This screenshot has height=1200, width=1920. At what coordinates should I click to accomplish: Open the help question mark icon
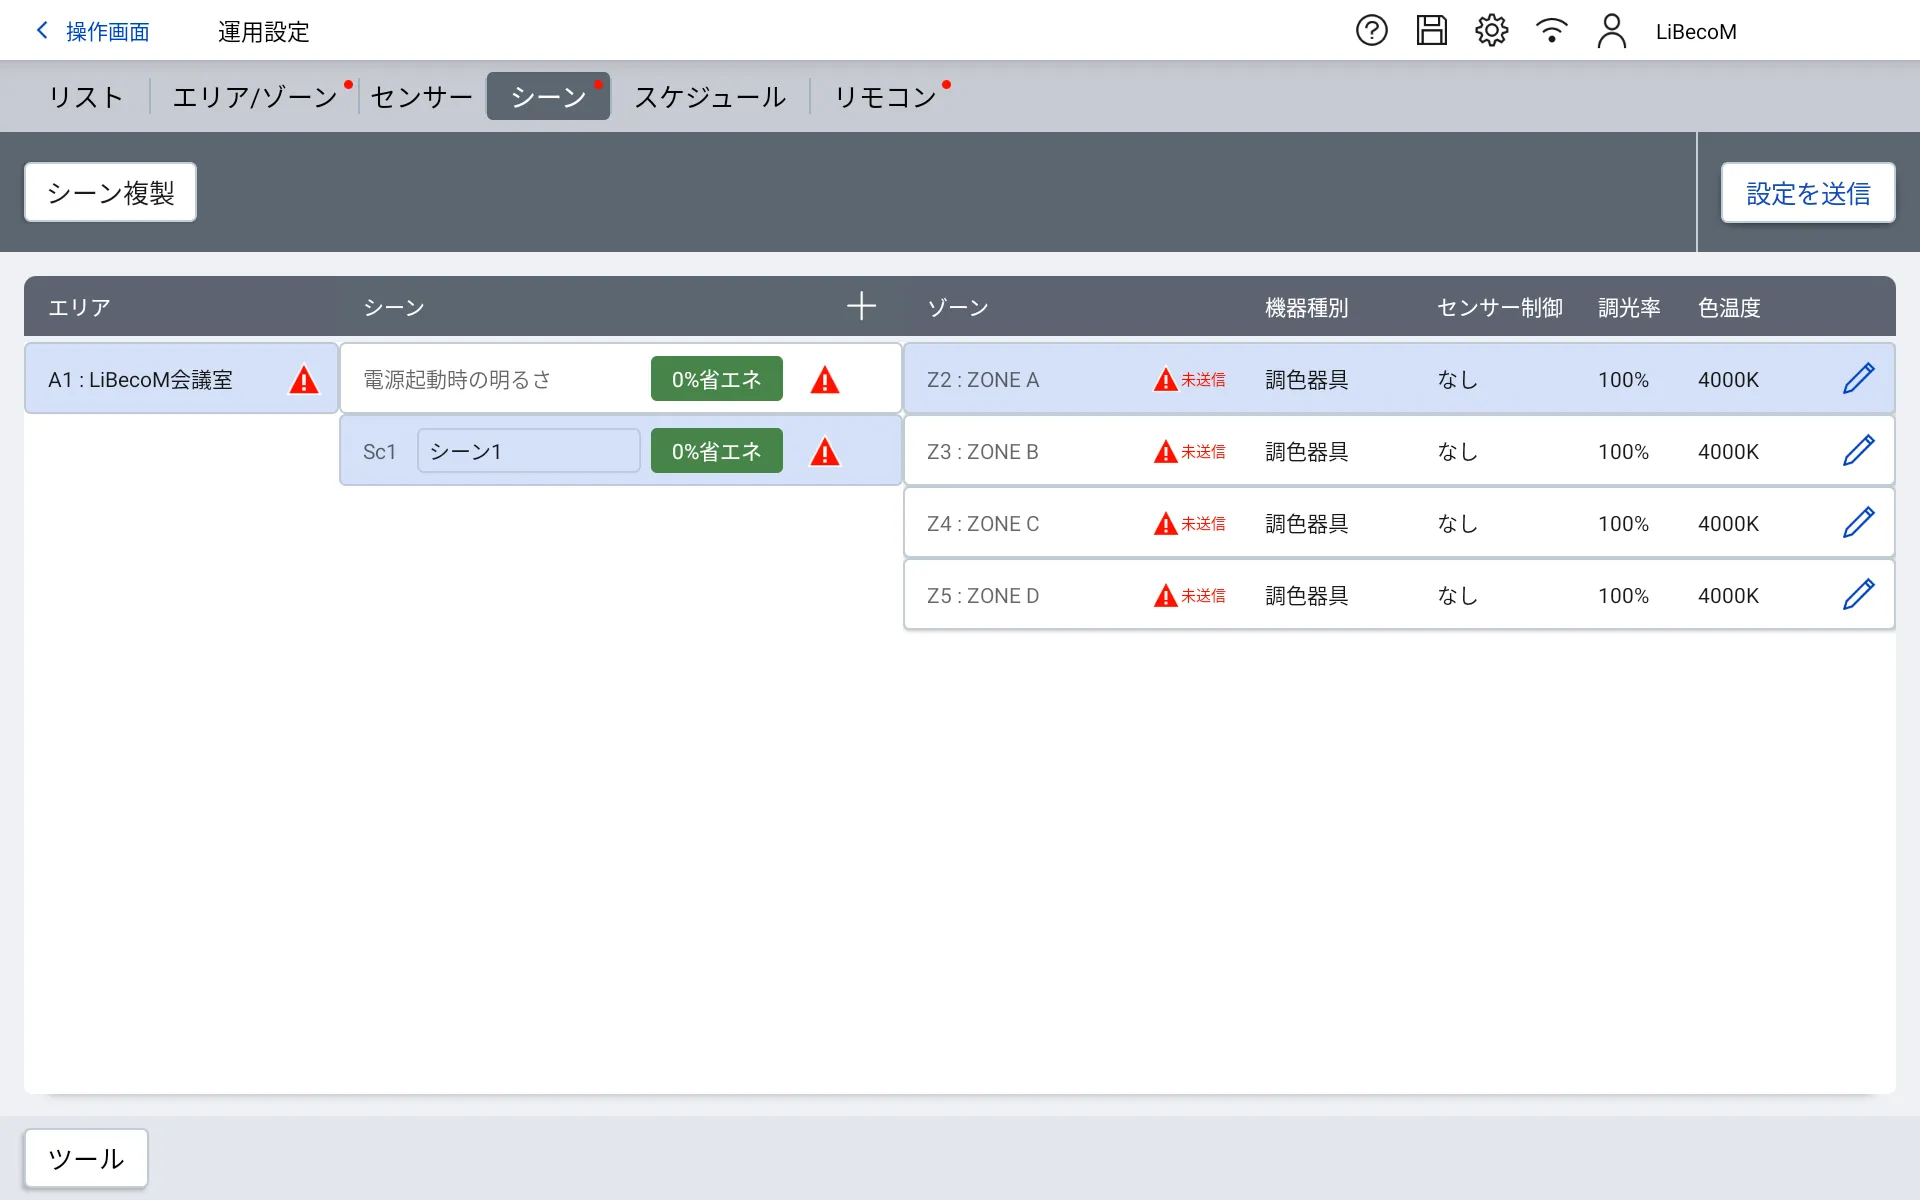click(1371, 31)
